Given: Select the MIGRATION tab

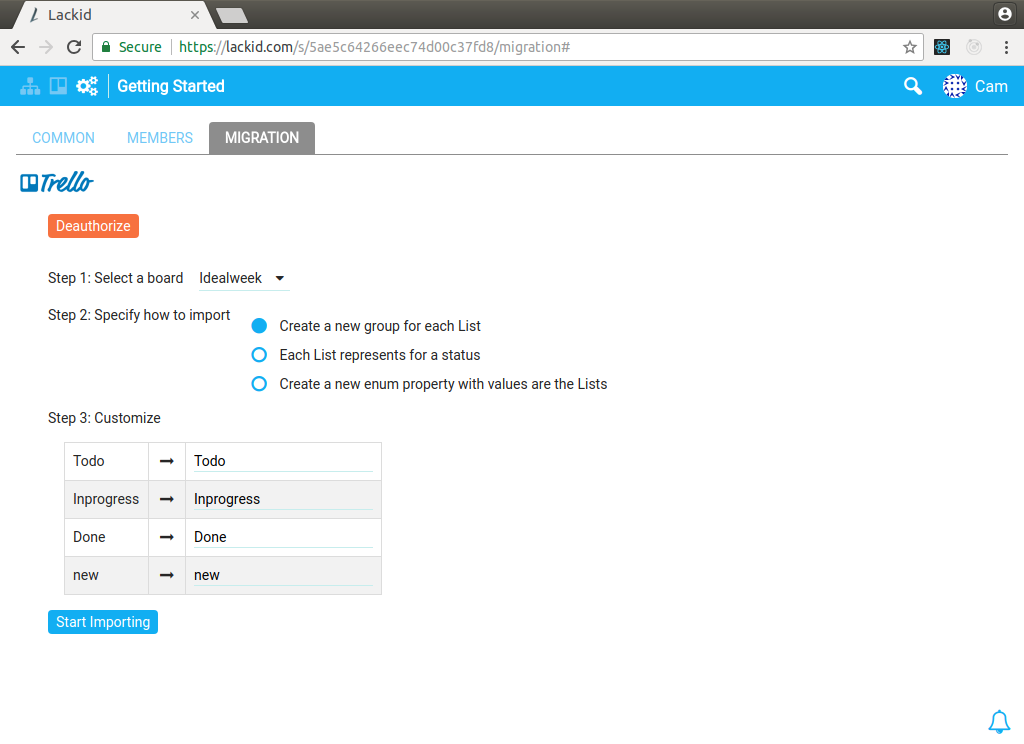Looking at the screenshot, I should [262, 138].
